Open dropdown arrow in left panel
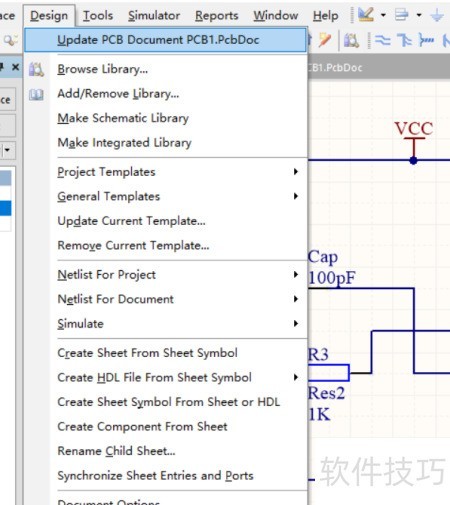This screenshot has height=505, width=450. (x=7, y=150)
